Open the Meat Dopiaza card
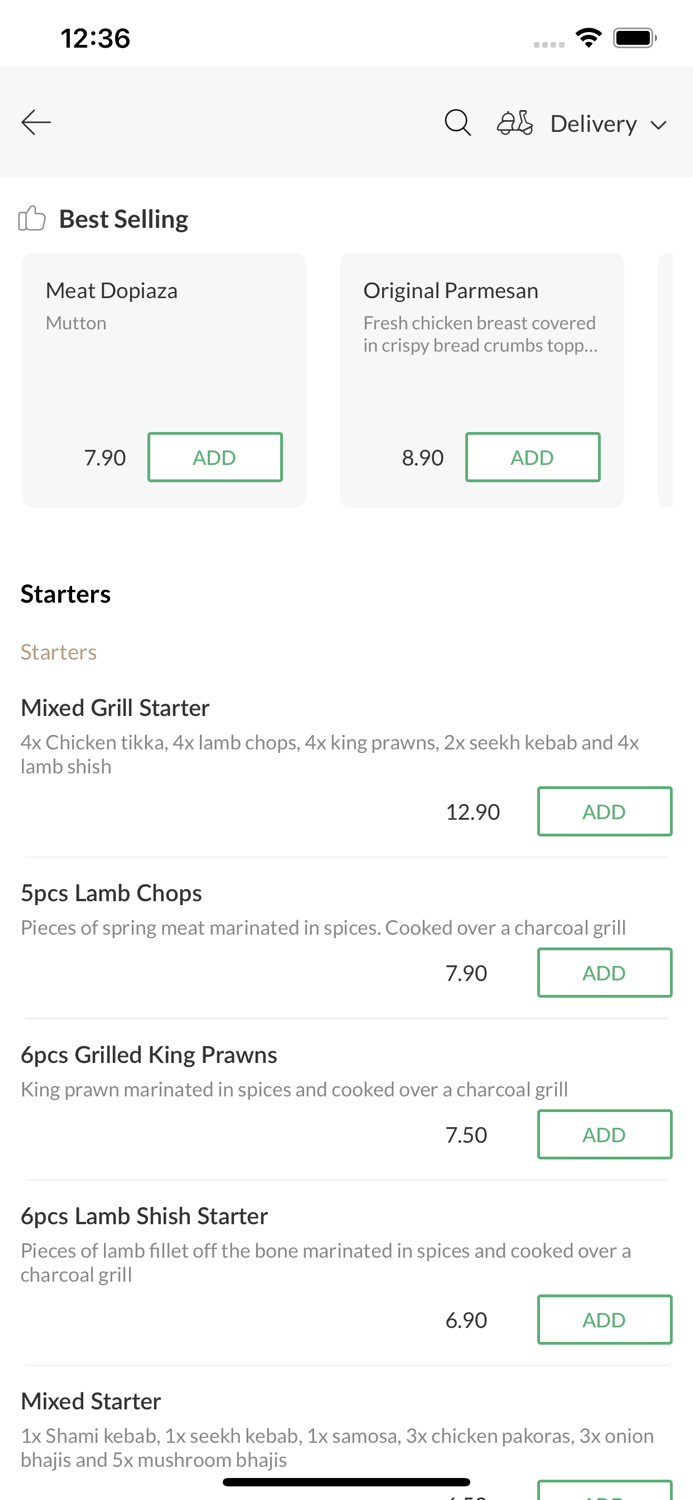 point(164,380)
